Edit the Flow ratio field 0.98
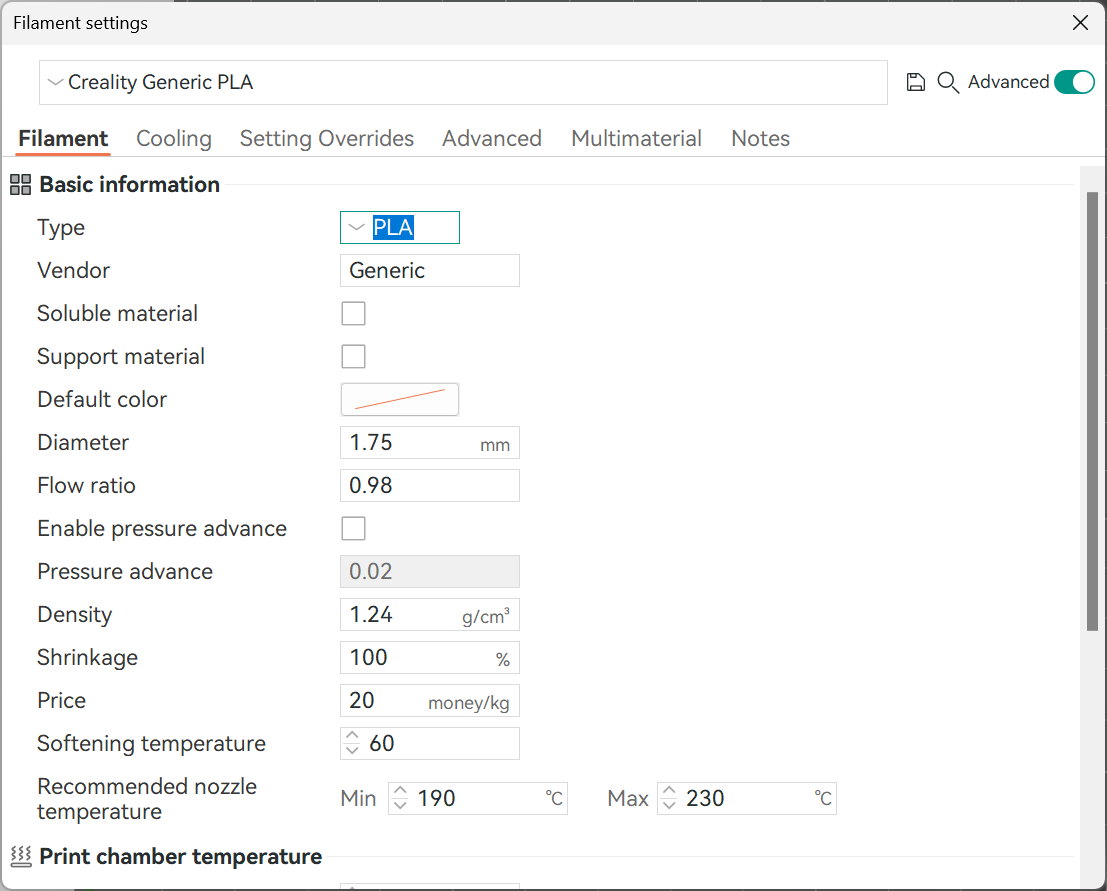1107x891 pixels. 430,486
